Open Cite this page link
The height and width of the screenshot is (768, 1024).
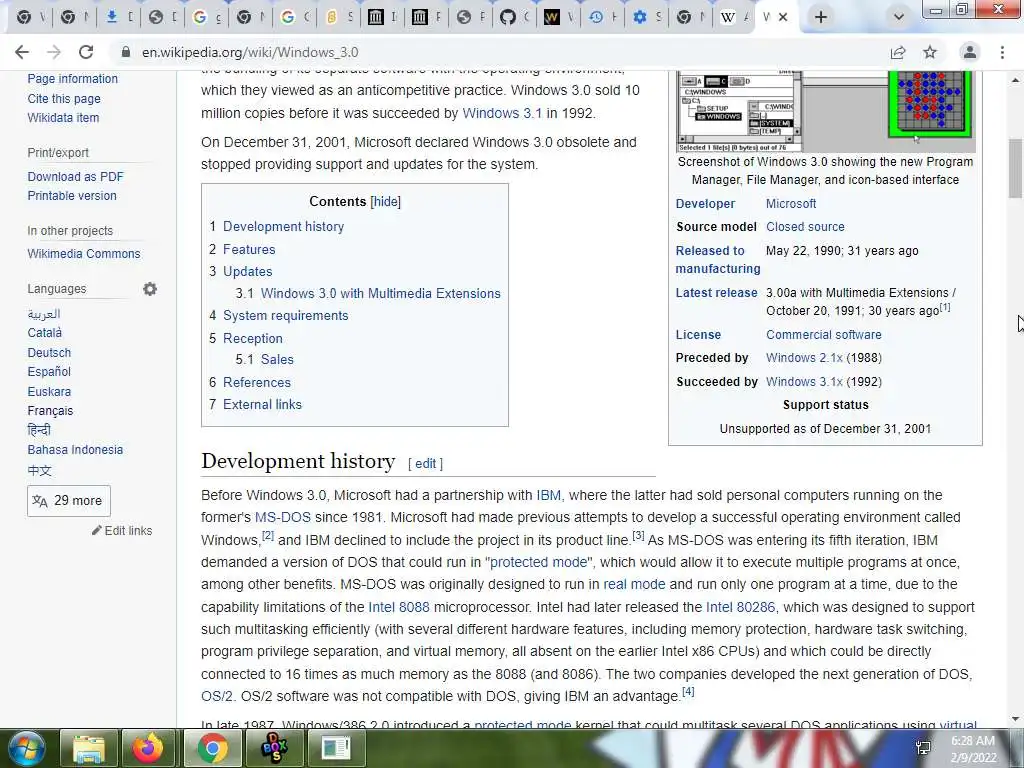pyautogui.click(x=64, y=99)
